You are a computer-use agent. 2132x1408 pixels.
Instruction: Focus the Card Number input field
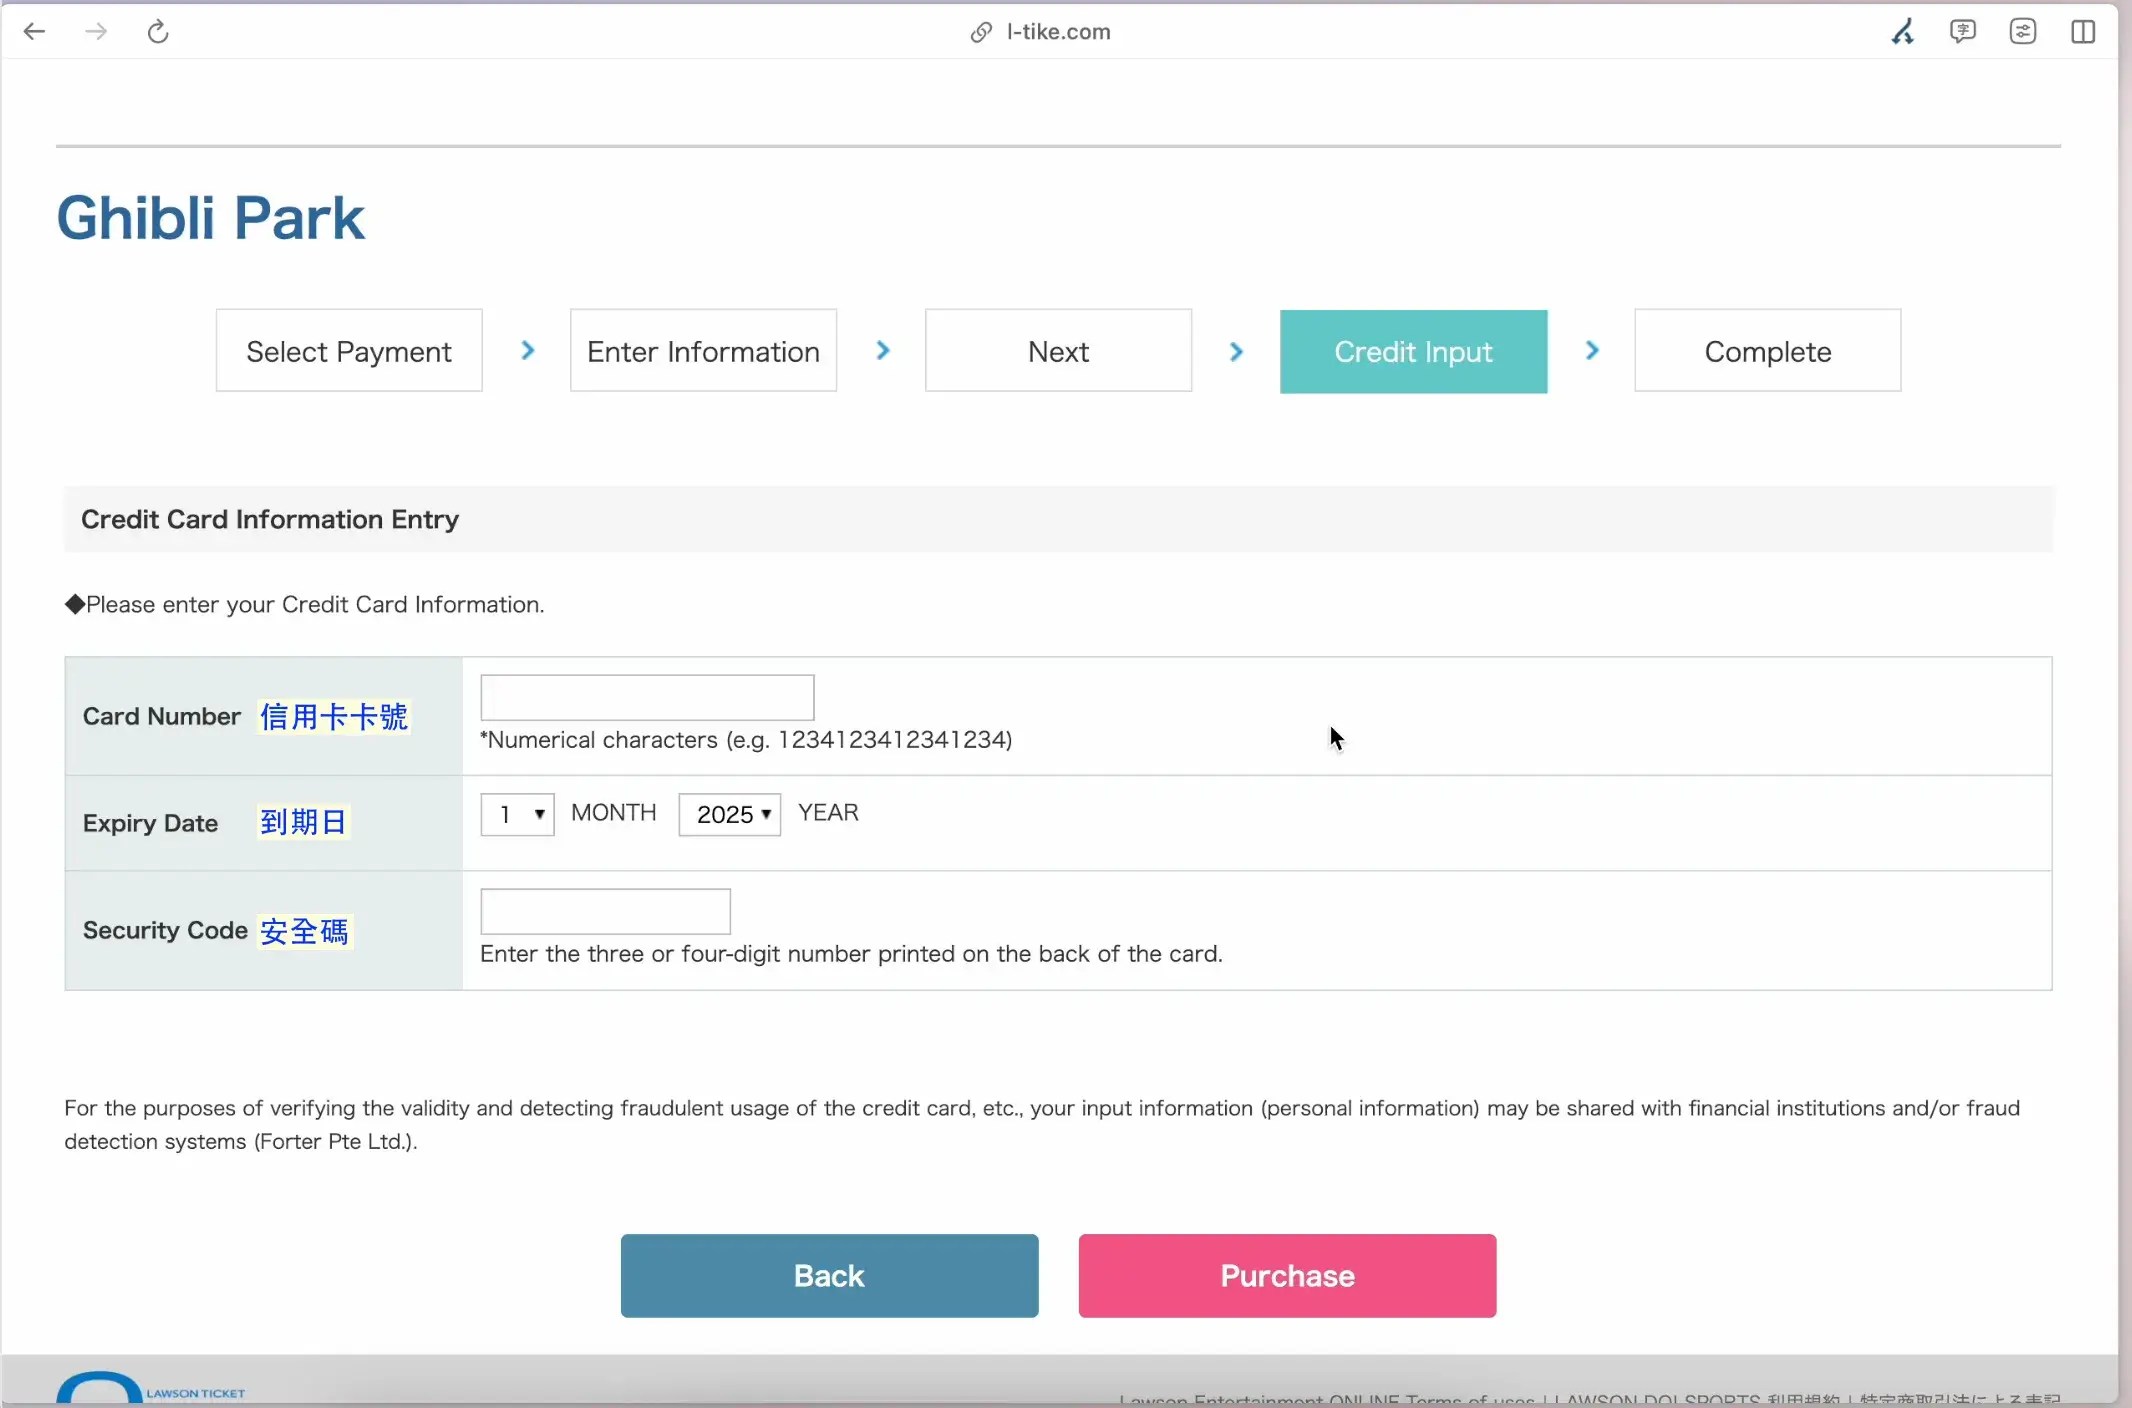[x=647, y=697]
